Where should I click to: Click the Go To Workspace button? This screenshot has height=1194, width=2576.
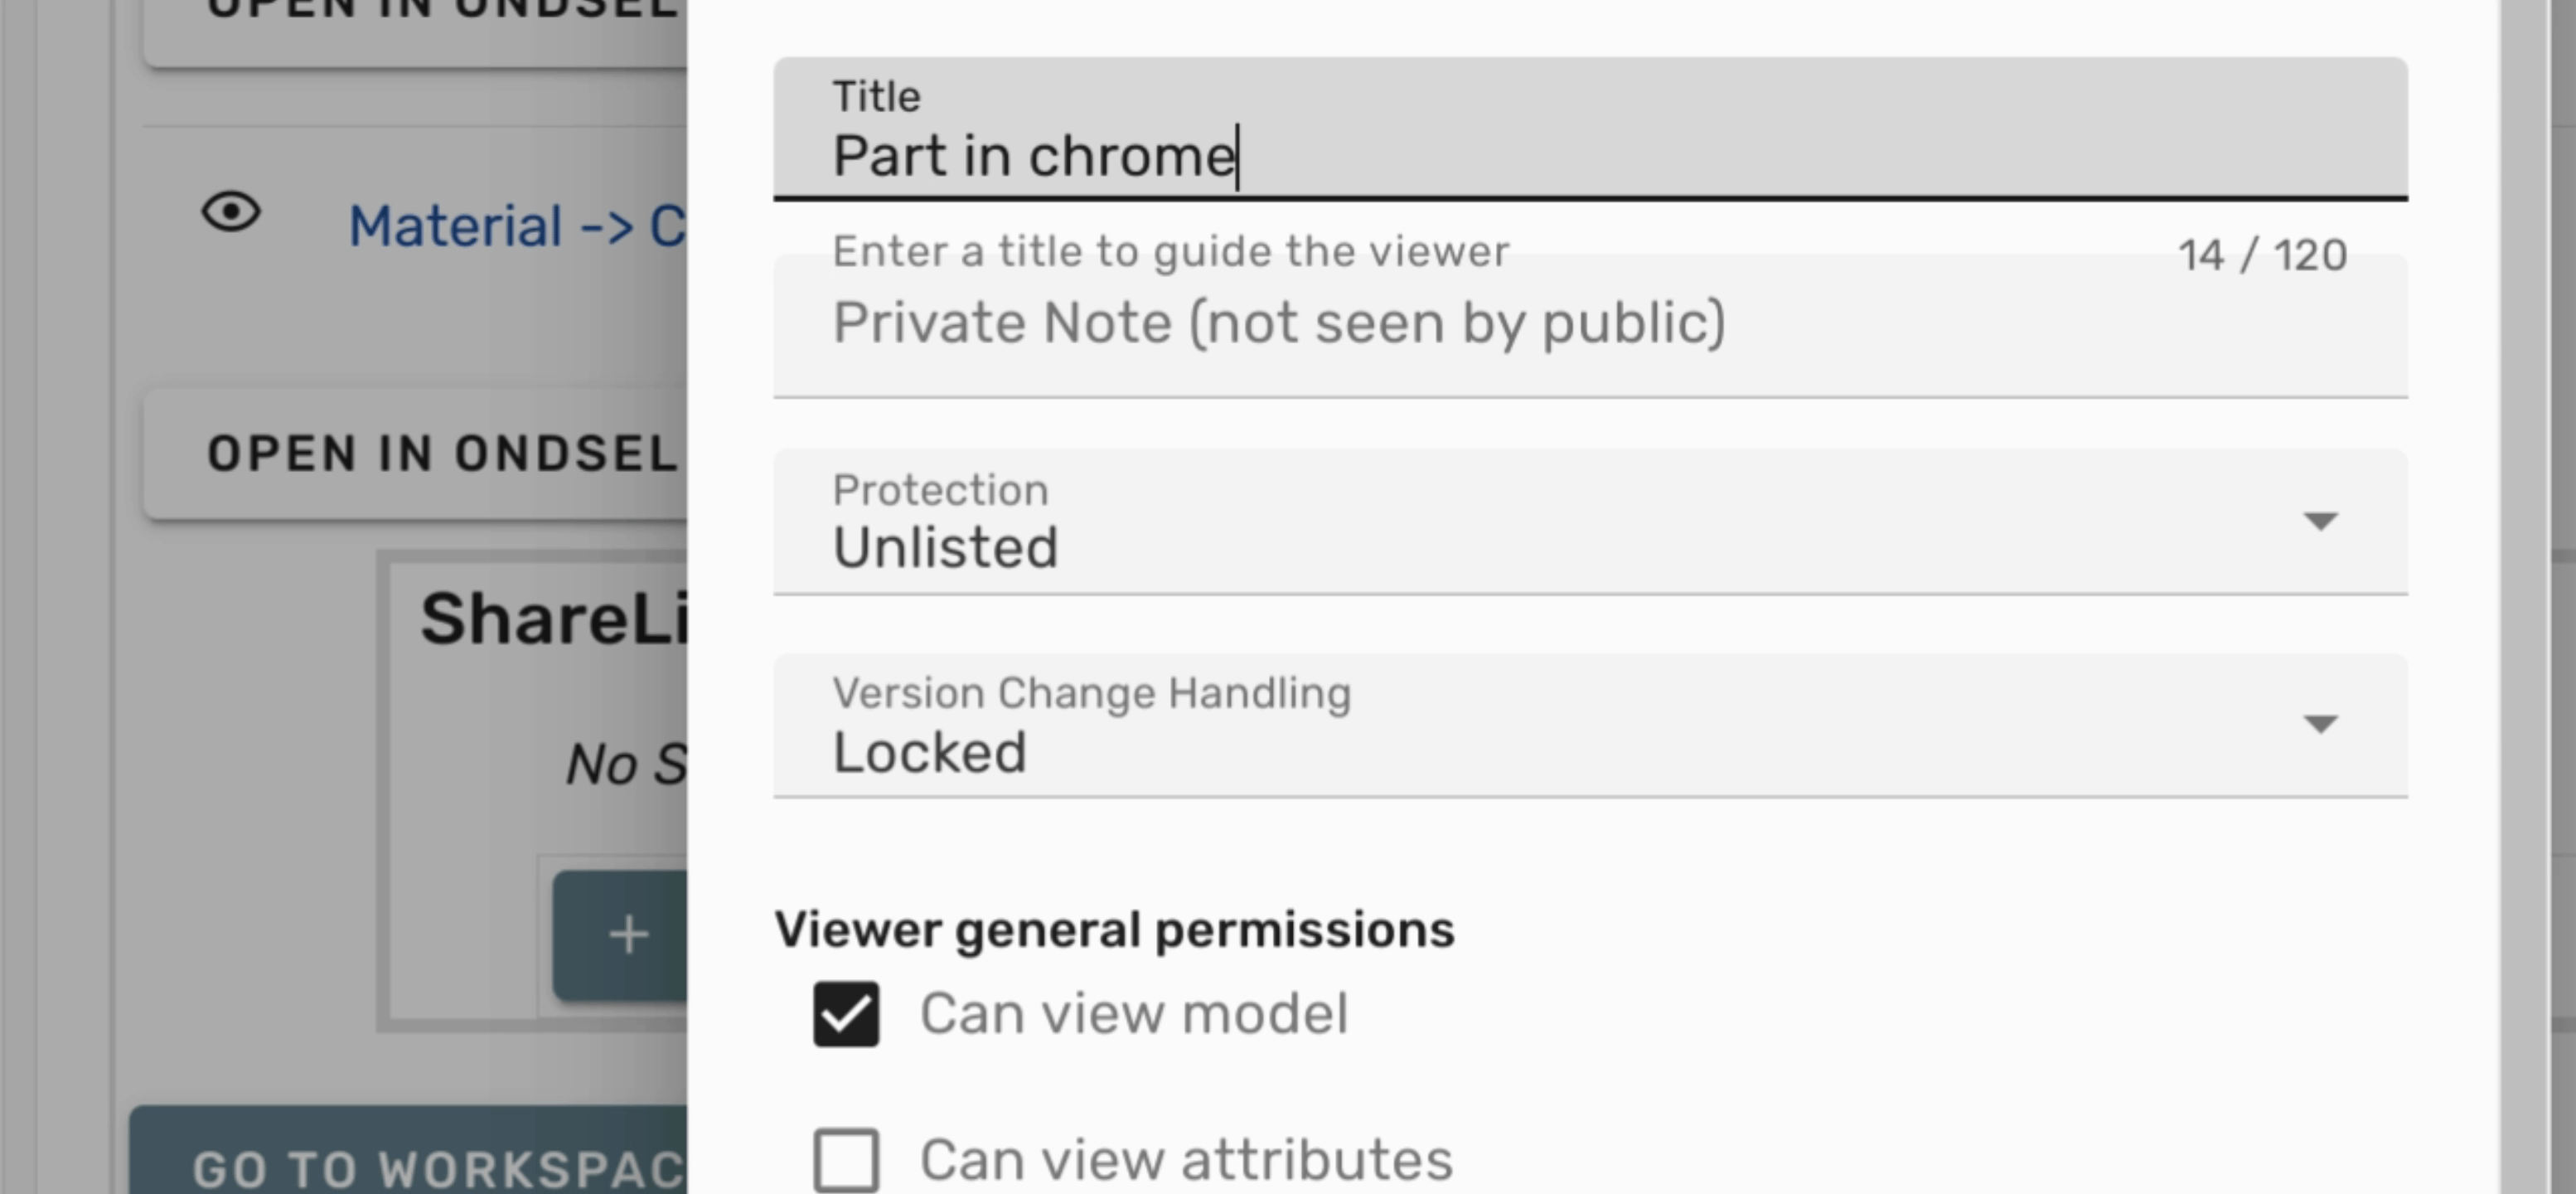coord(420,1166)
